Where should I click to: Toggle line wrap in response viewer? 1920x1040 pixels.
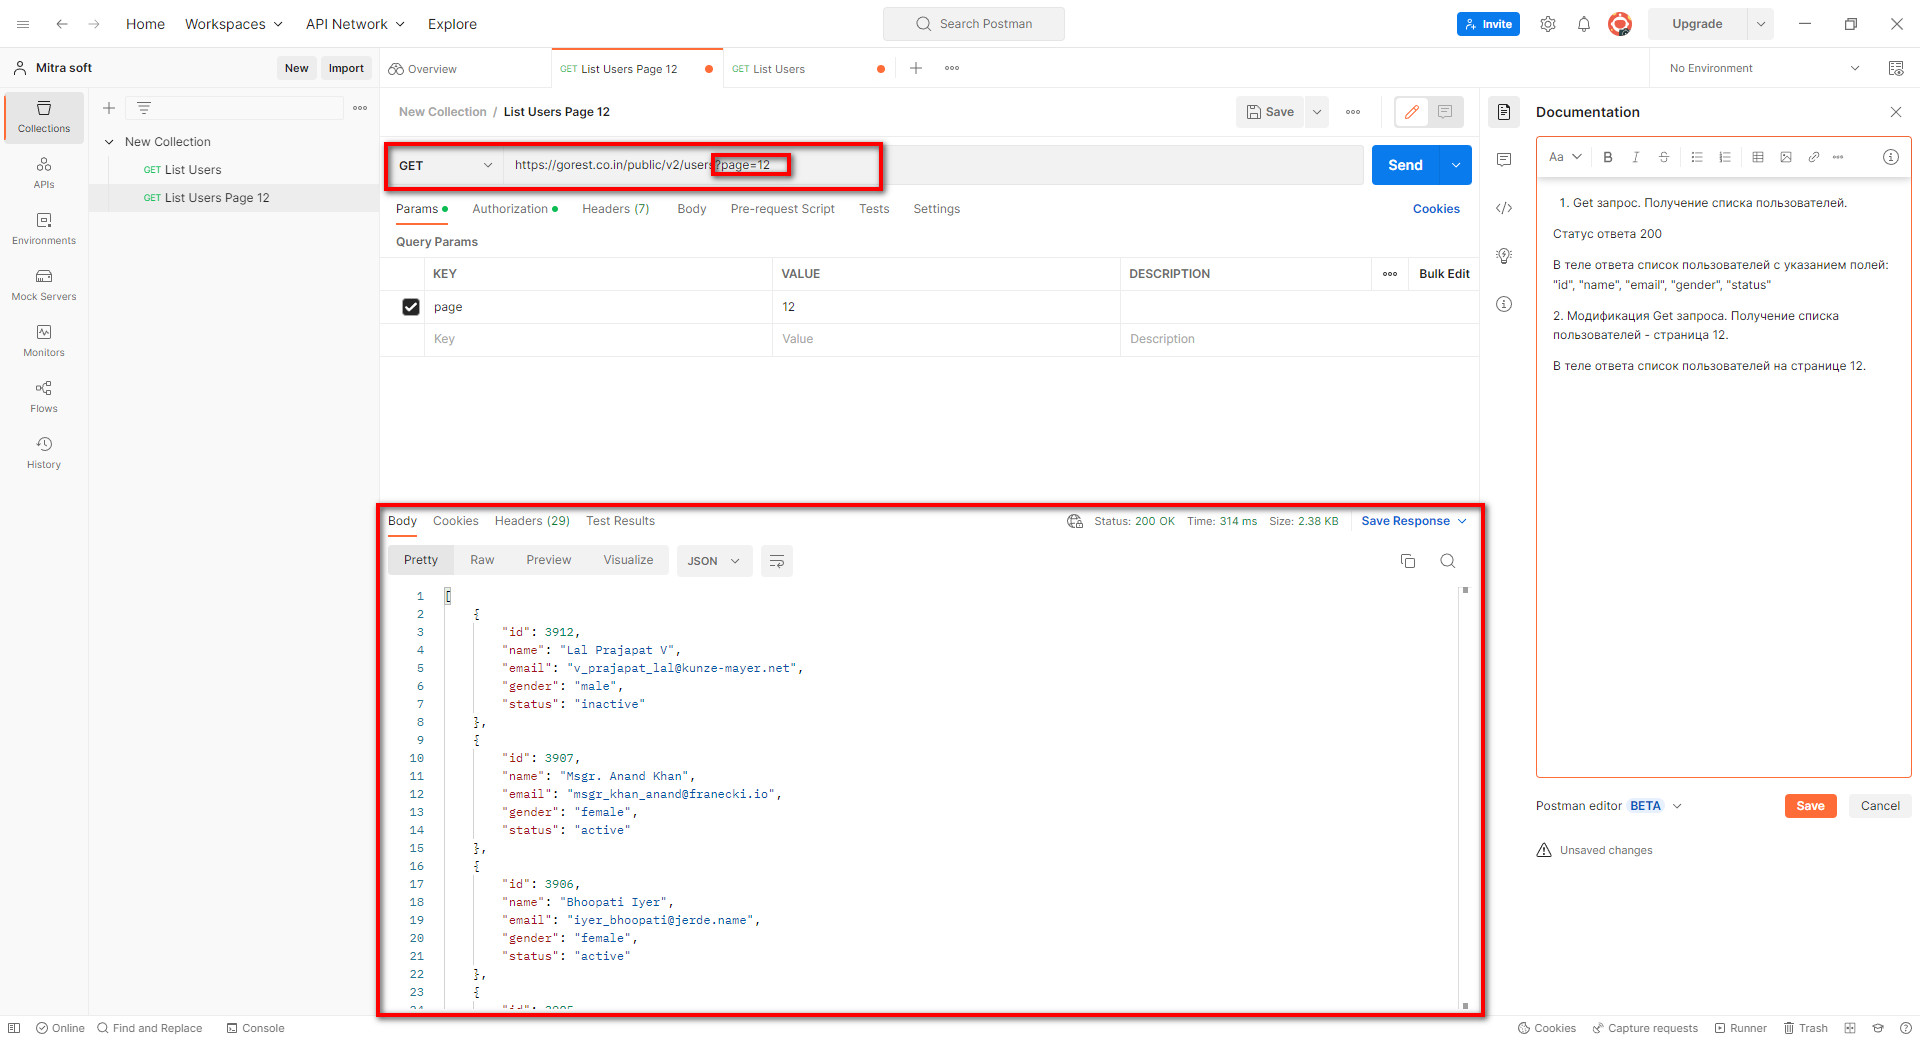(777, 561)
